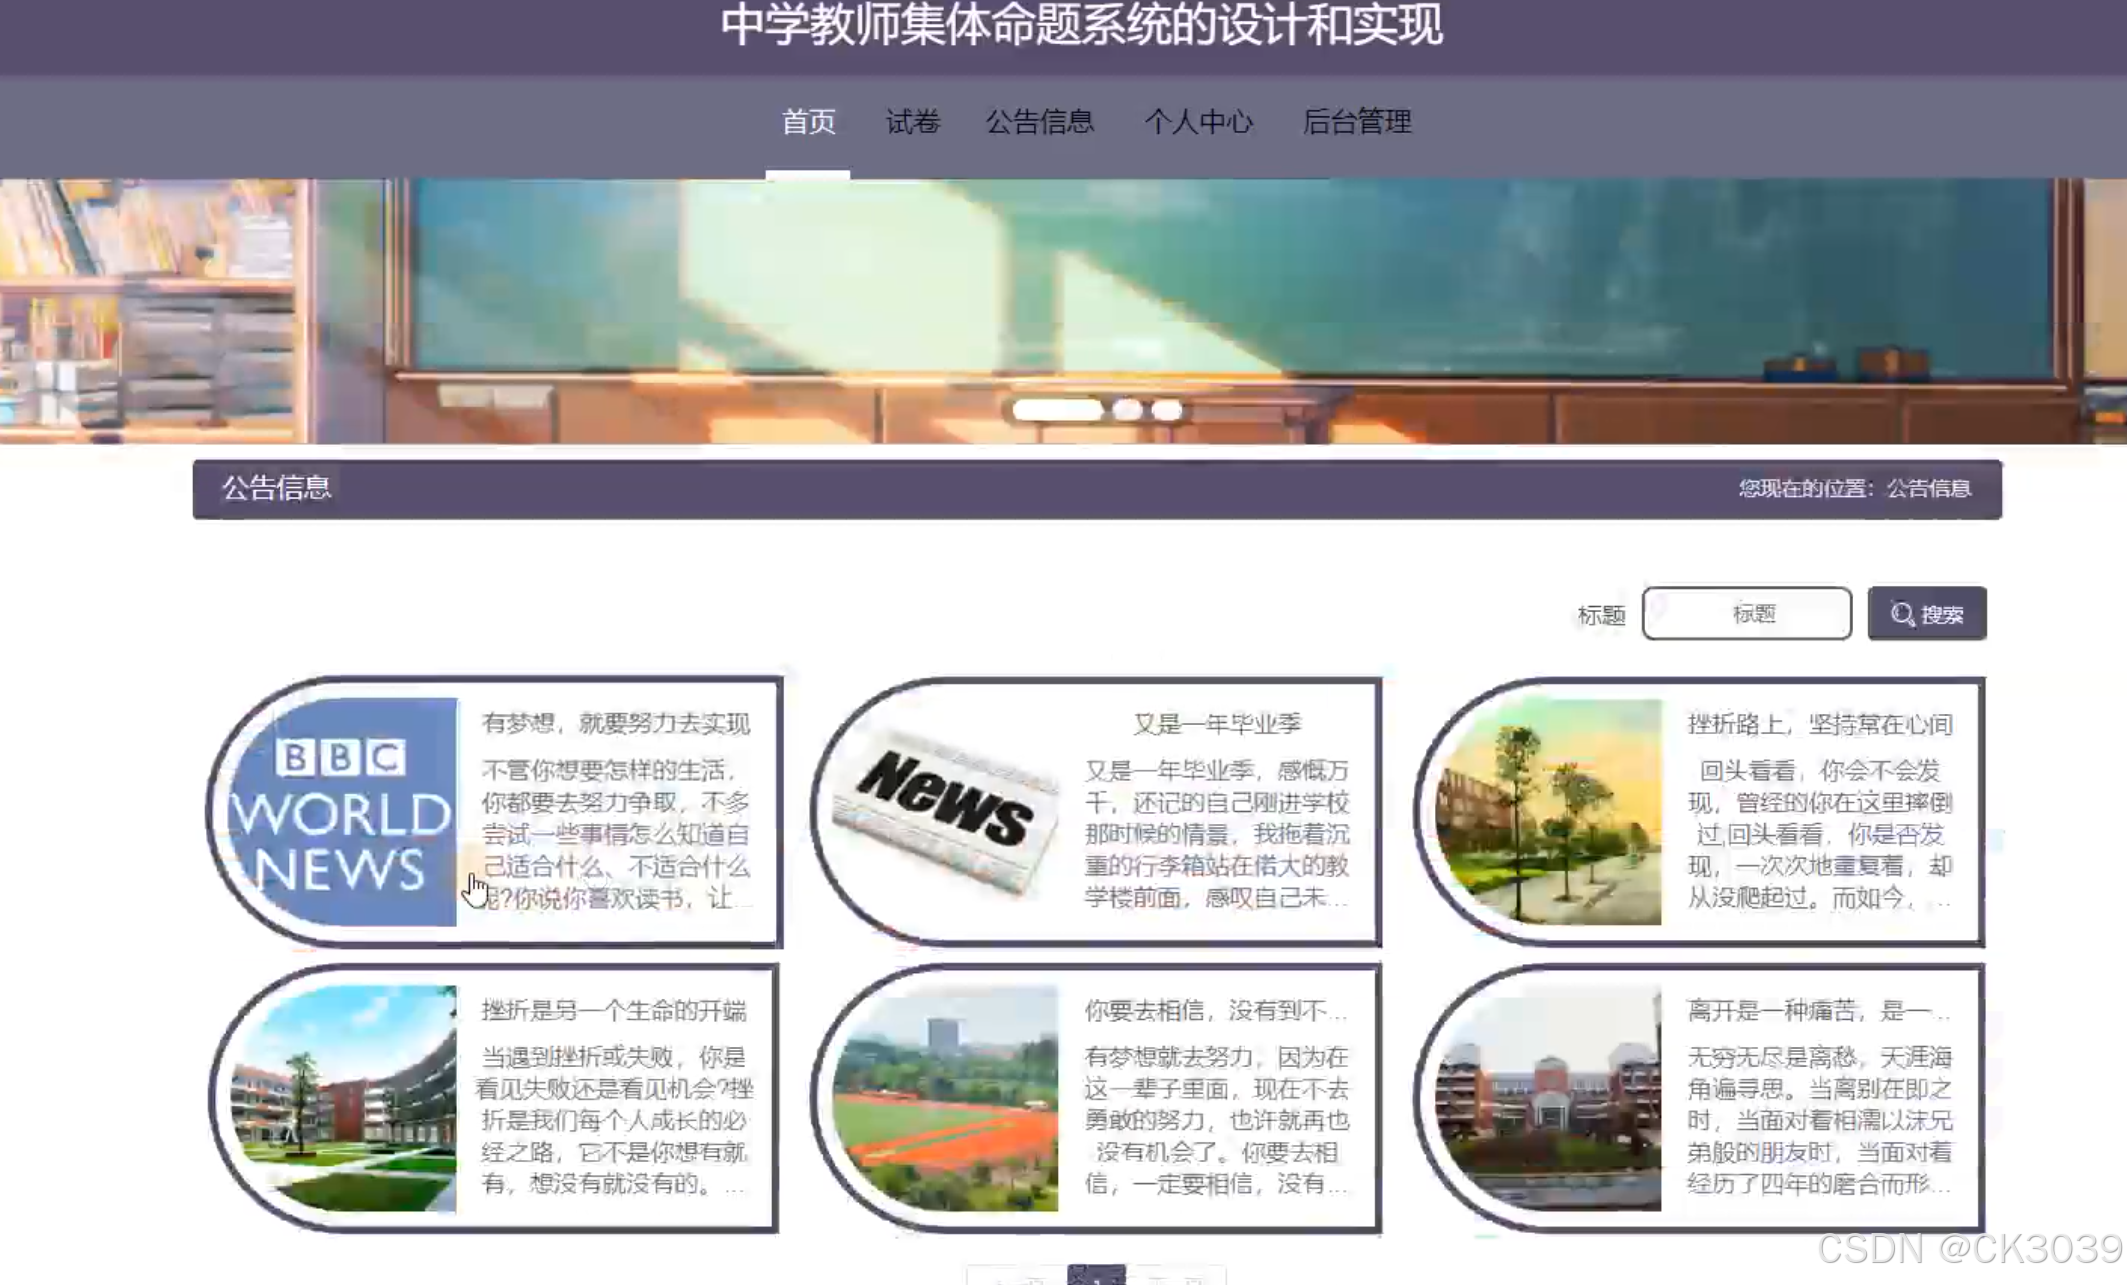
Task: Open 个人中心 from the top menu
Action: [1198, 122]
